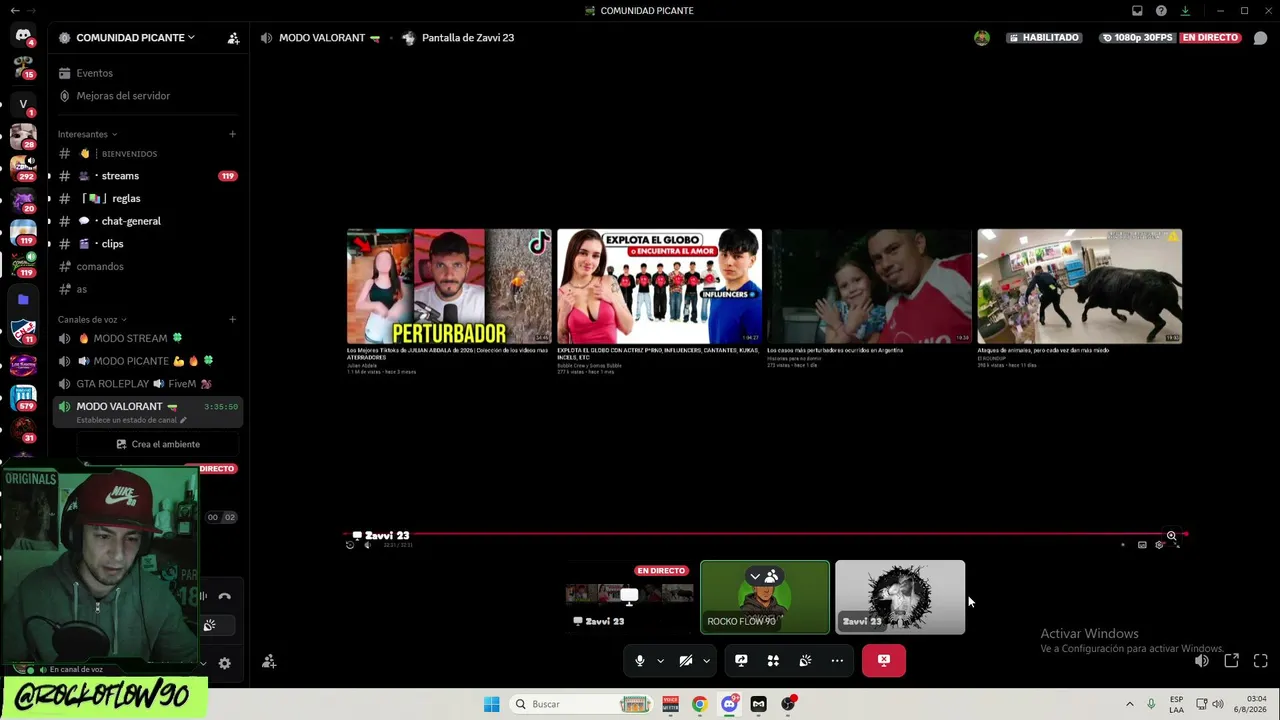Open the inbox icon in title bar
The height and width of the screenshot is (720, 1280).
(1137, 11)
